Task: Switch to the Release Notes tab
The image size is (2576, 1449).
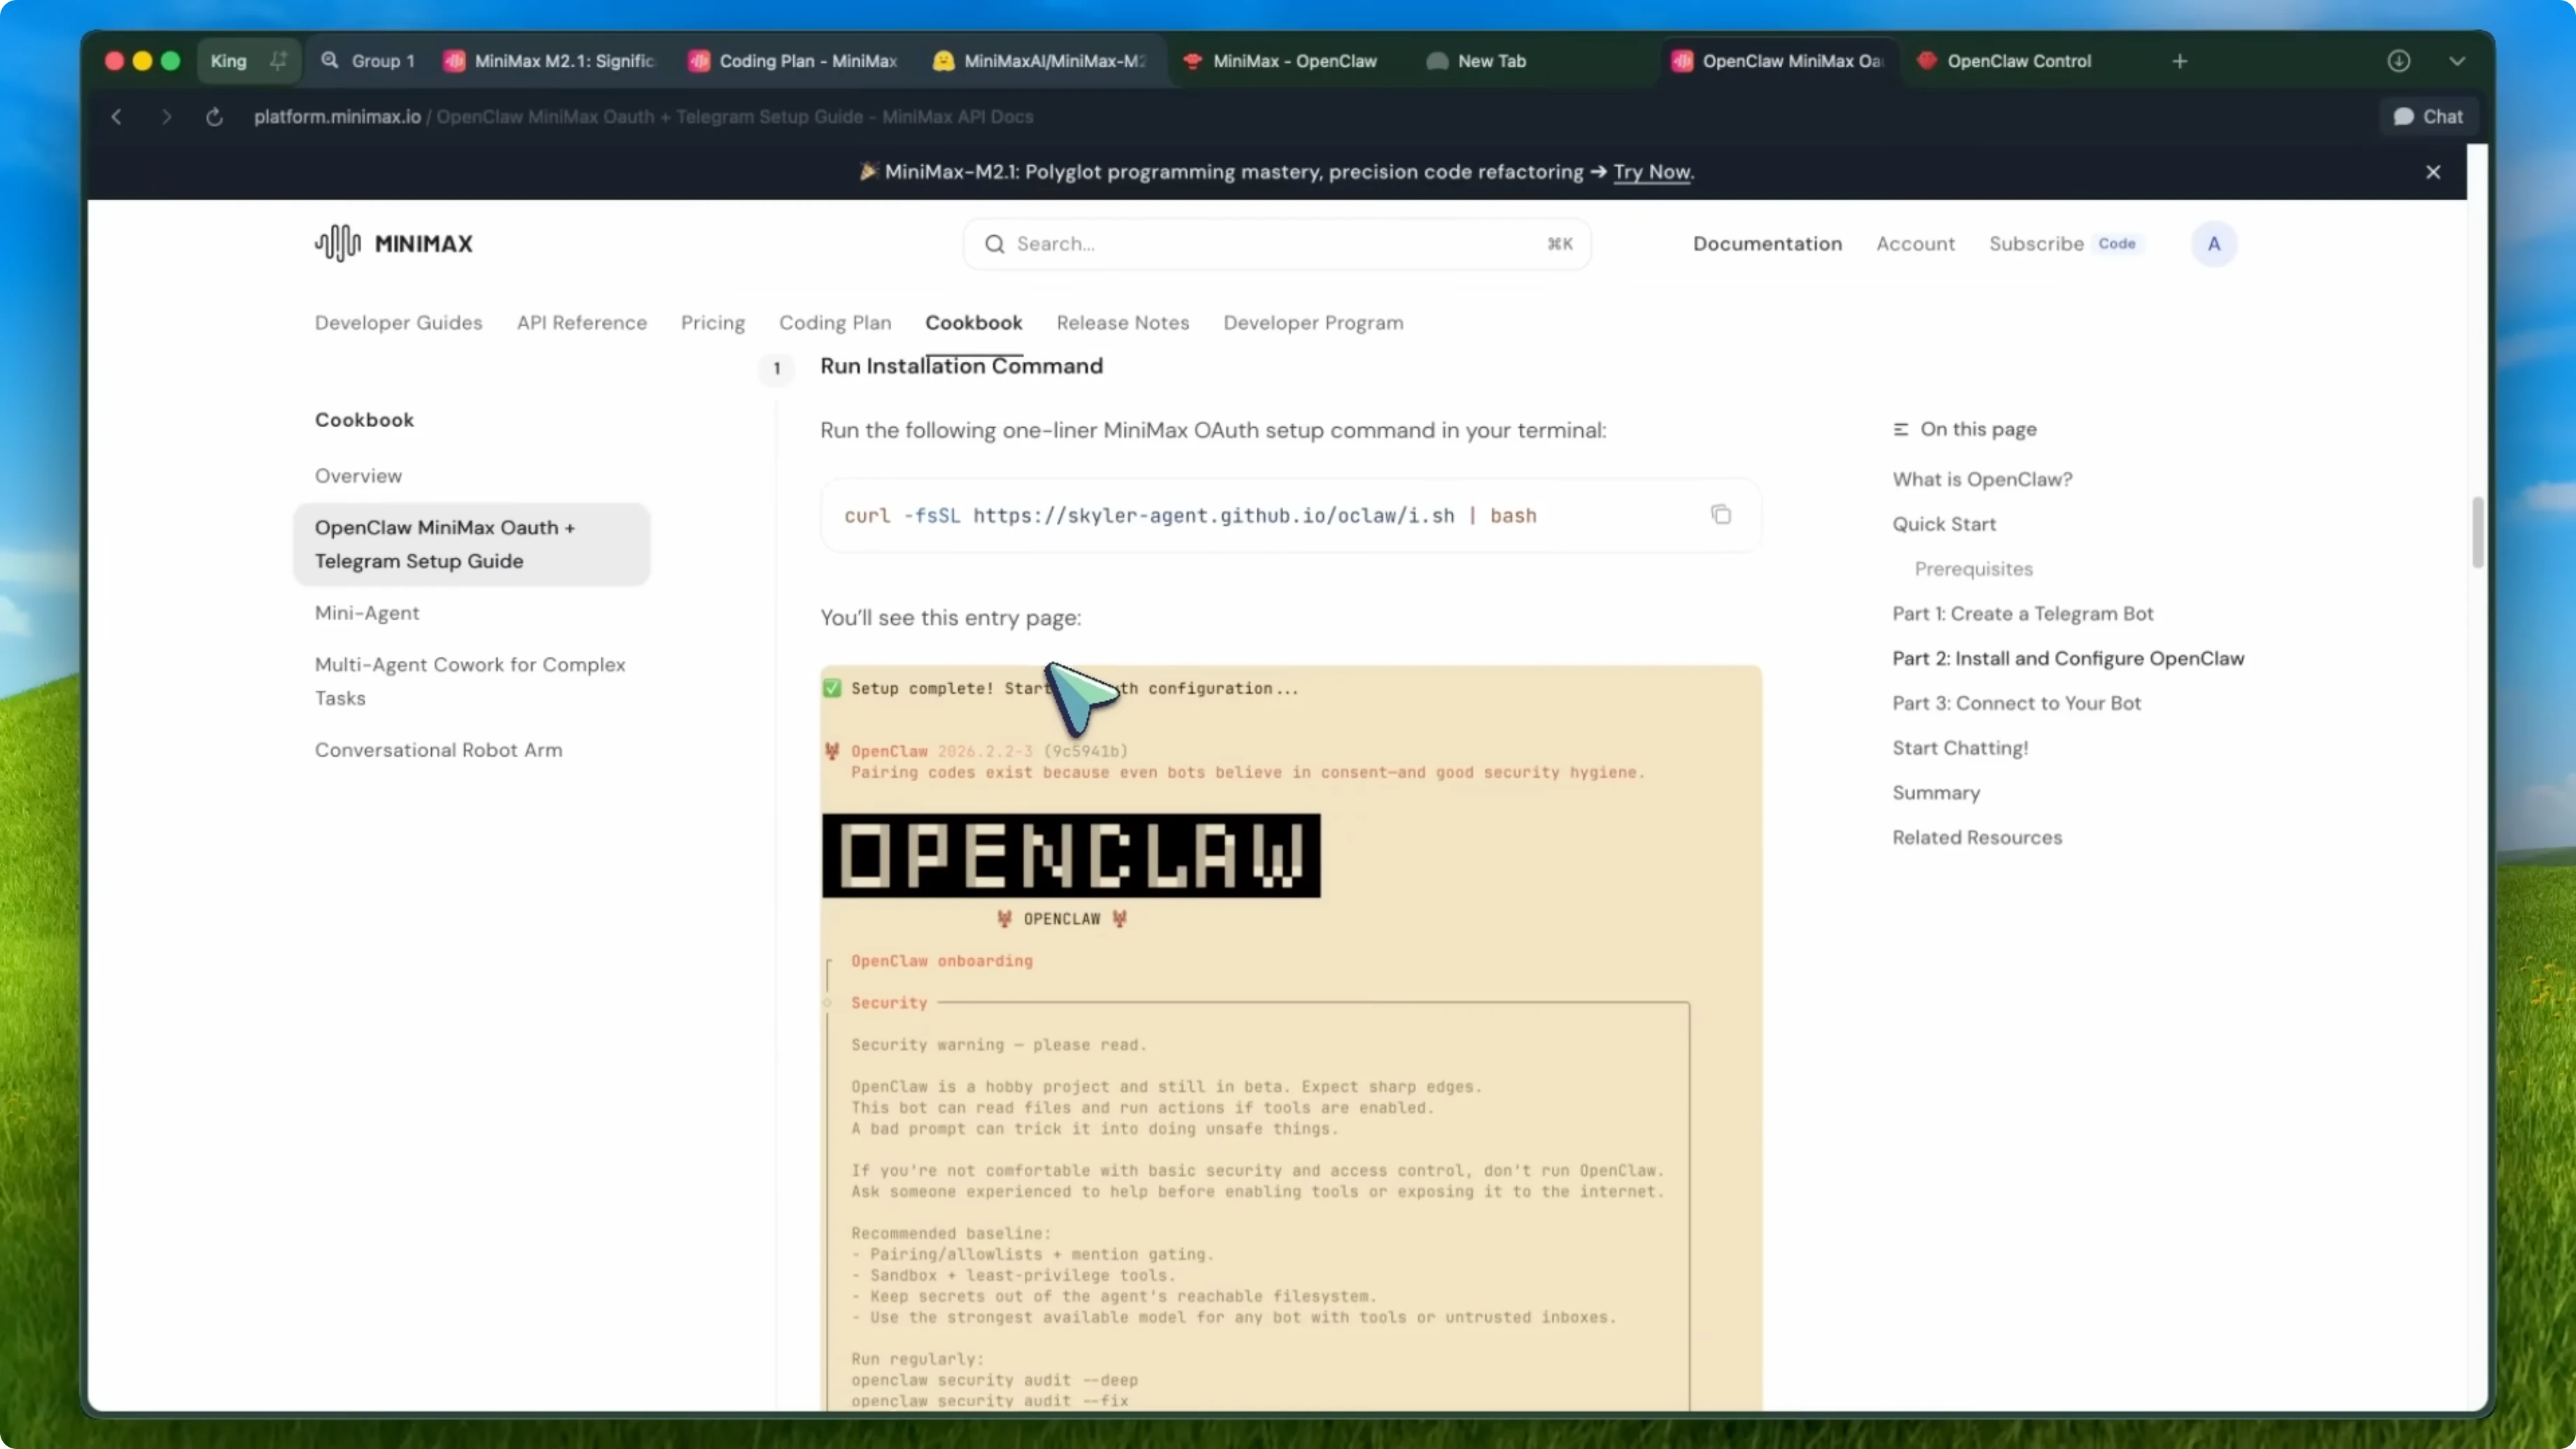Action: (1123, 322)
